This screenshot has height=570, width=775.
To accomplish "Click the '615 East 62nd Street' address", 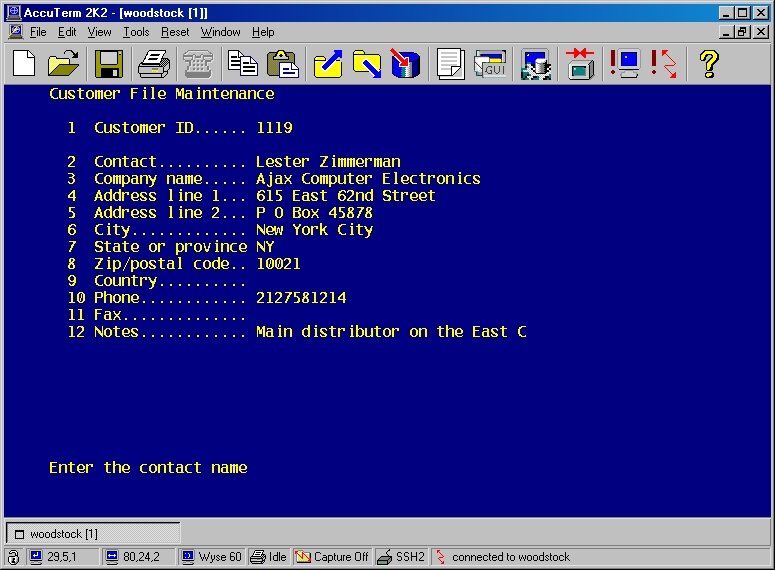I will click(x=345, y=196).
